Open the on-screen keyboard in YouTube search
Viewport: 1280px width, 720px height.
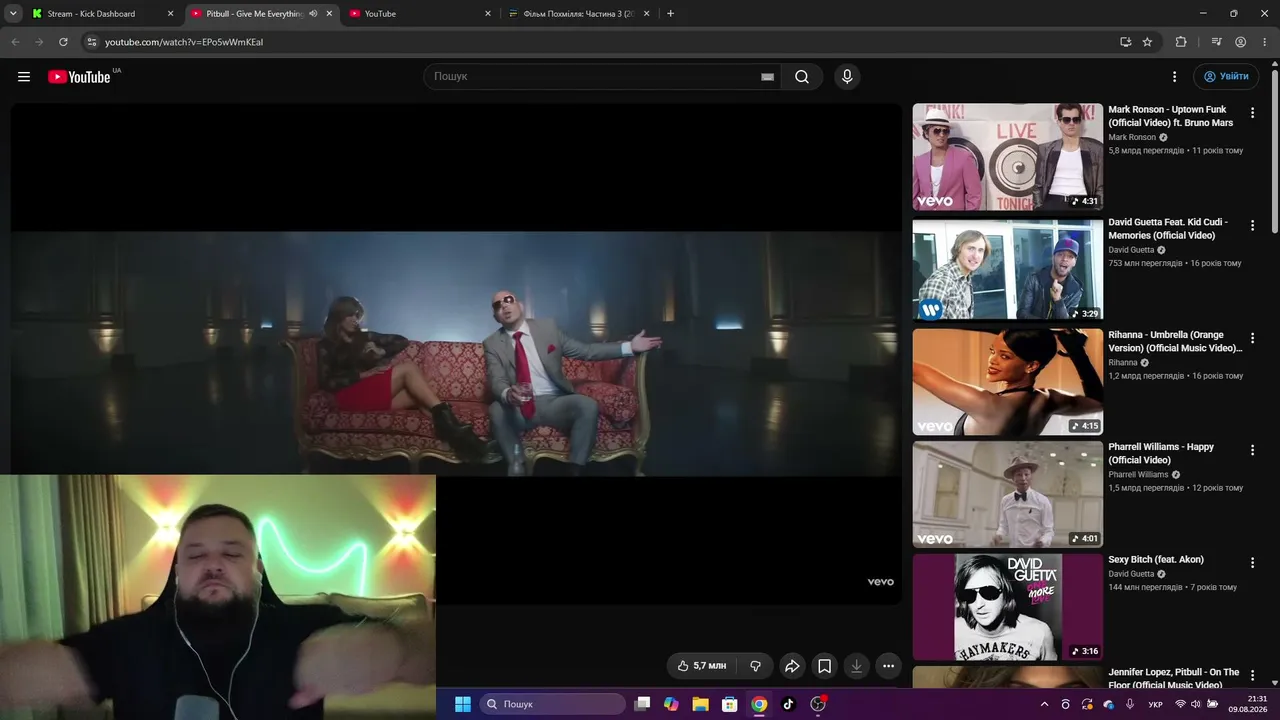pyautogui.click(x=767, y=77)
